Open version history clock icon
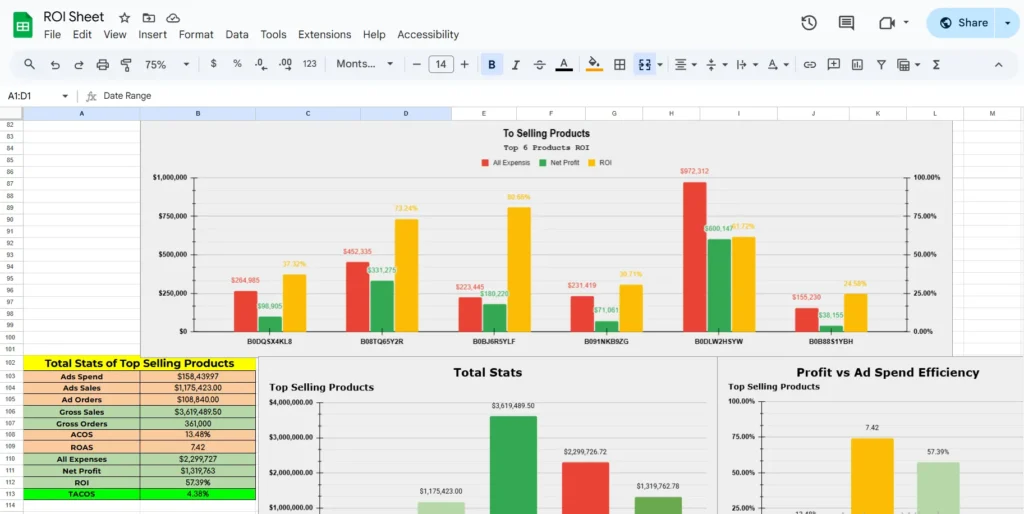 point(809,23)
